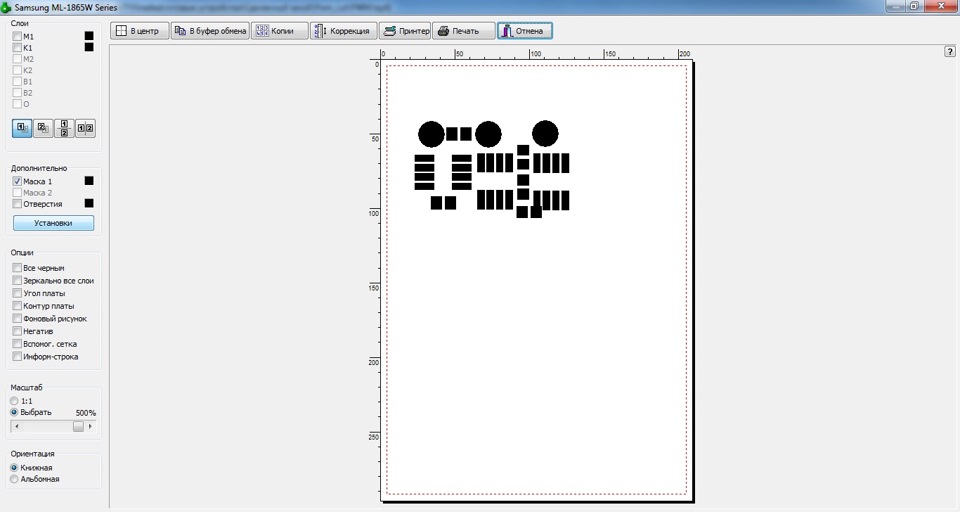Image resolution: width=960 pixels, height=512 pixels.
Task: Select the second layer arrangement icon (side 2)
Action: (43, 128)
